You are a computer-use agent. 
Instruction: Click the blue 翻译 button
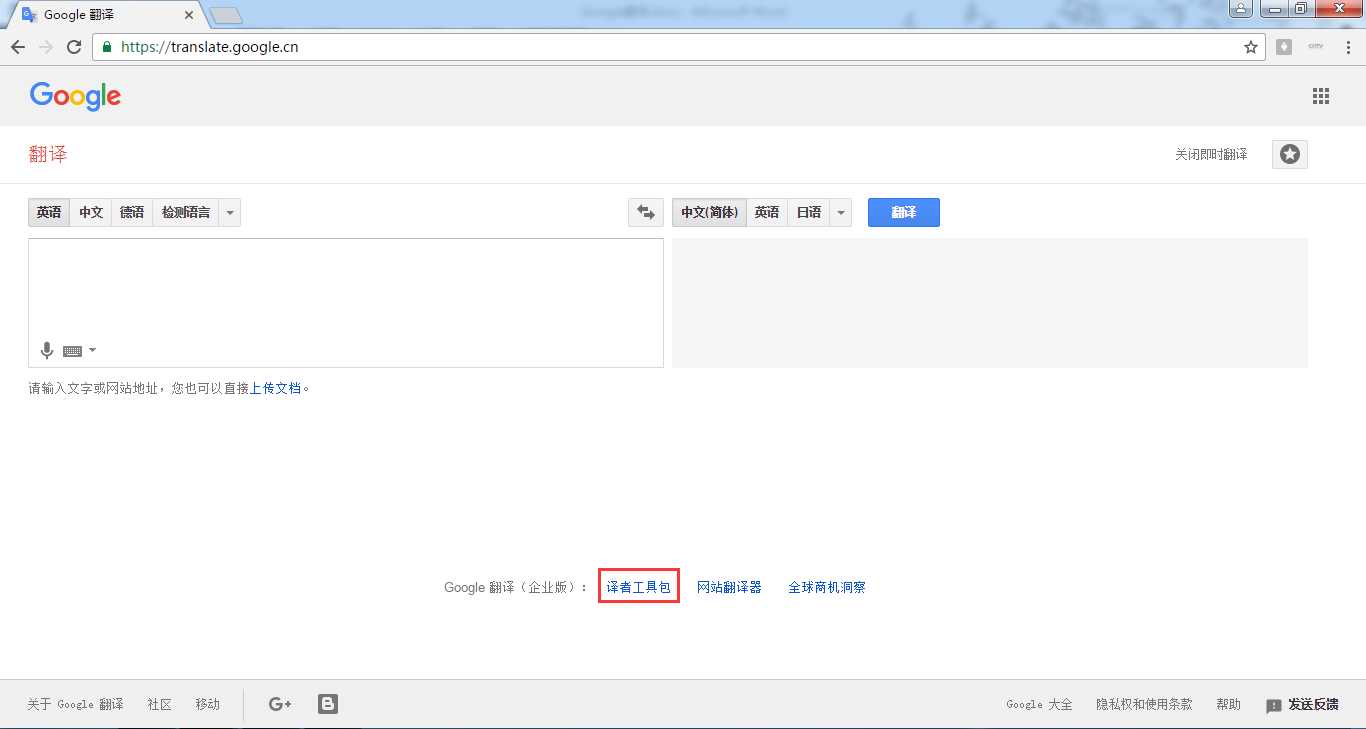pos(904,212)
